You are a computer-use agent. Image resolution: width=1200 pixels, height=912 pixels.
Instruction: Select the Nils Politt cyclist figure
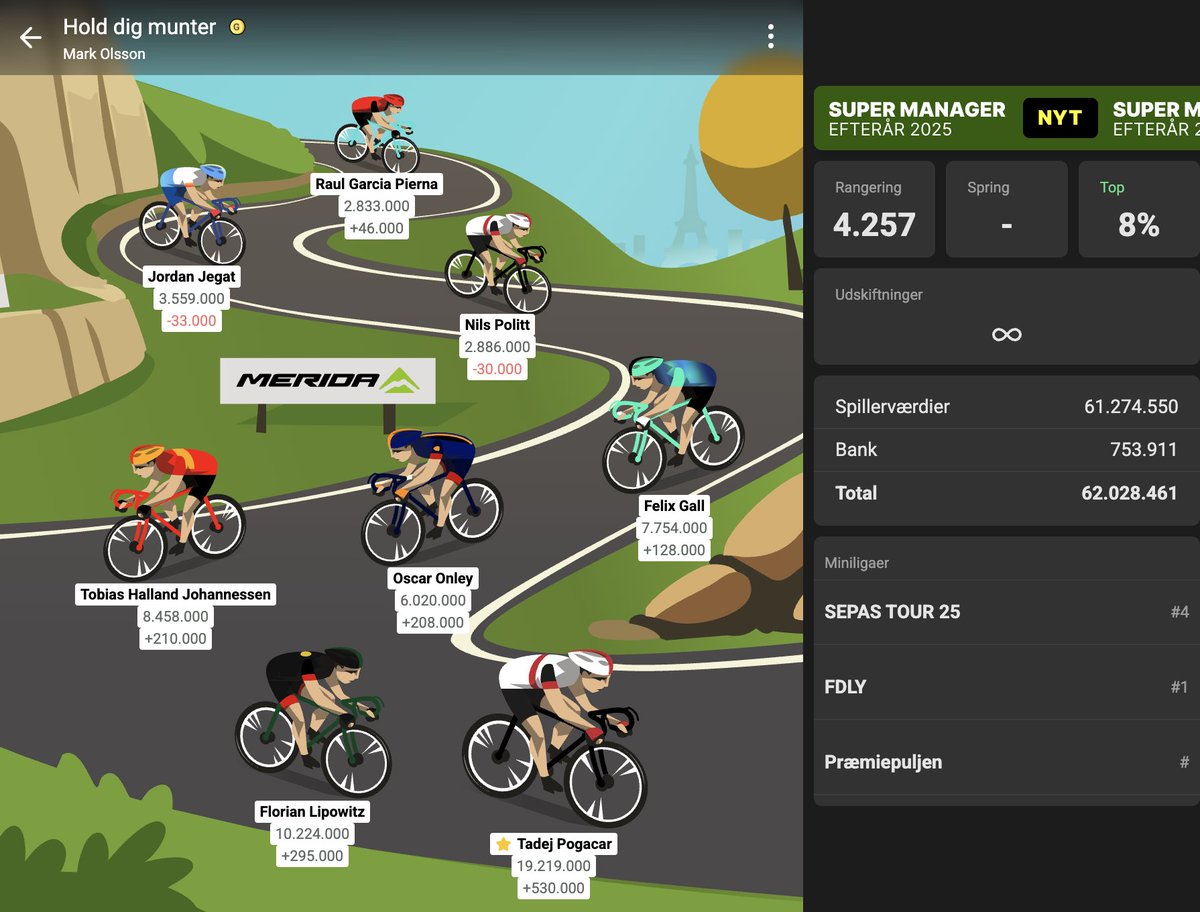click(x=498, y=262)
